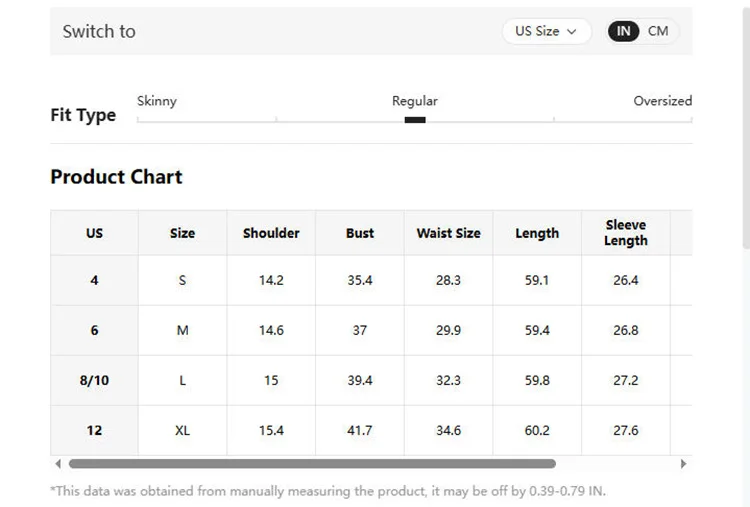Click the vertical page scrollbar

[746, 129]
